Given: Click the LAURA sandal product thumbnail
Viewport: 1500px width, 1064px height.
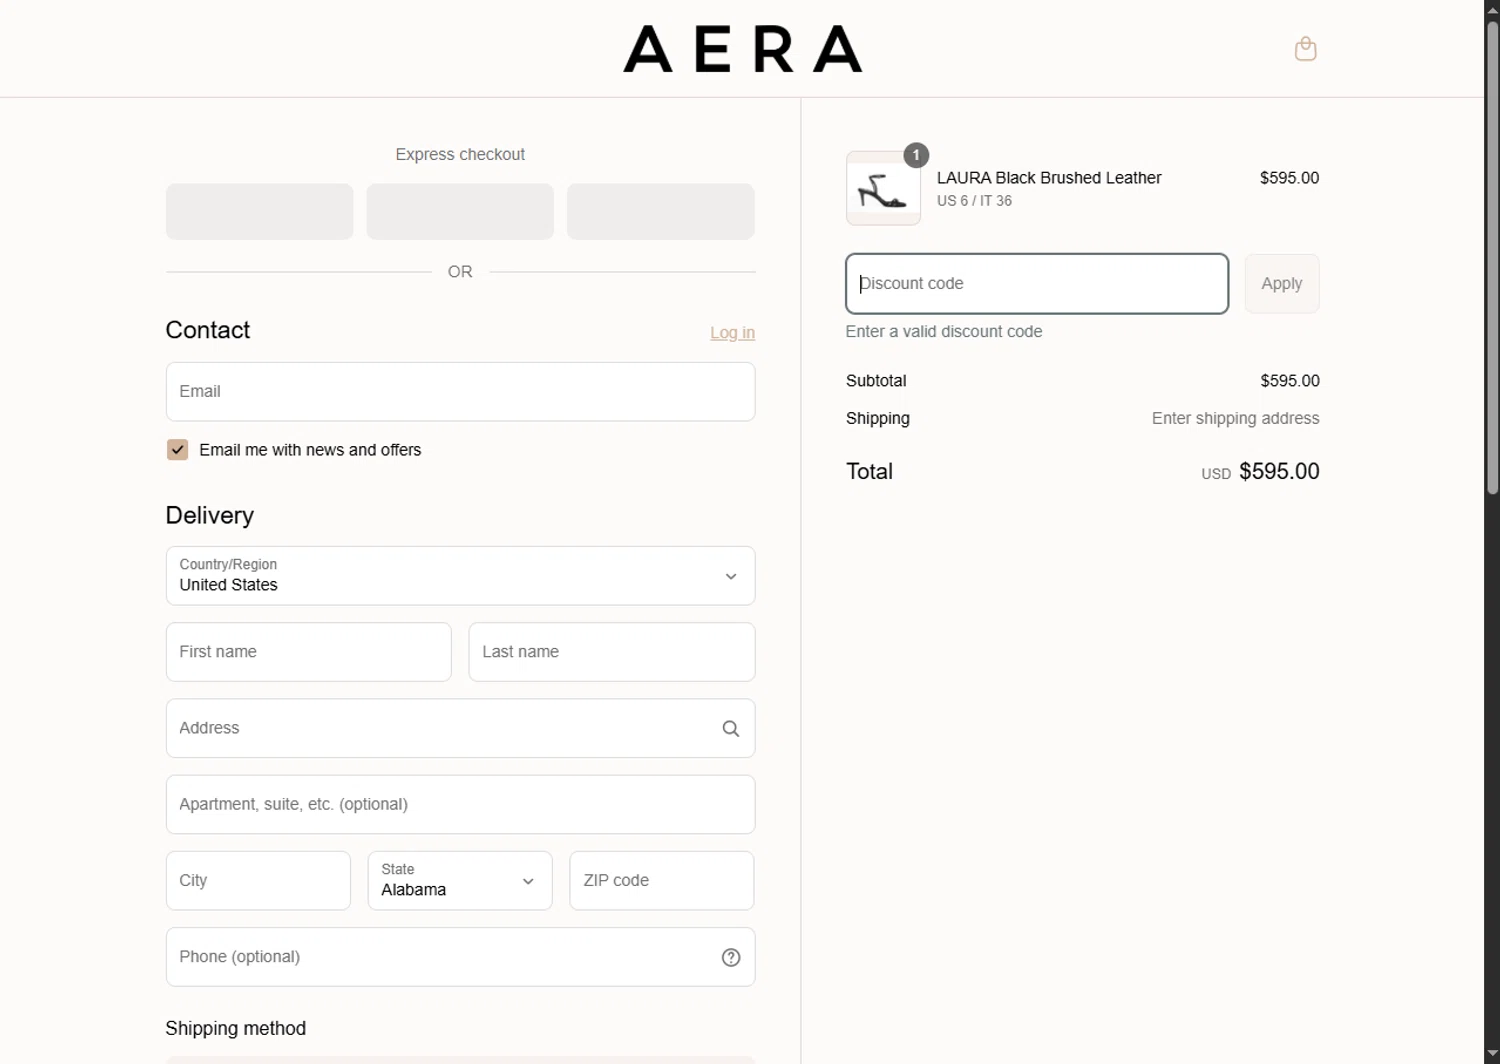Looking at the screenshot, I should pos(883,188).
